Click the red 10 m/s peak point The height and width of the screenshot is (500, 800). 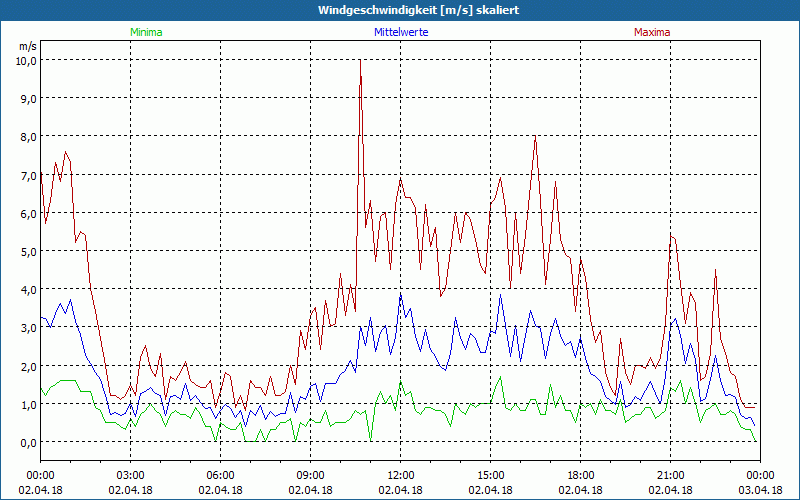click(x=360, y=60)
